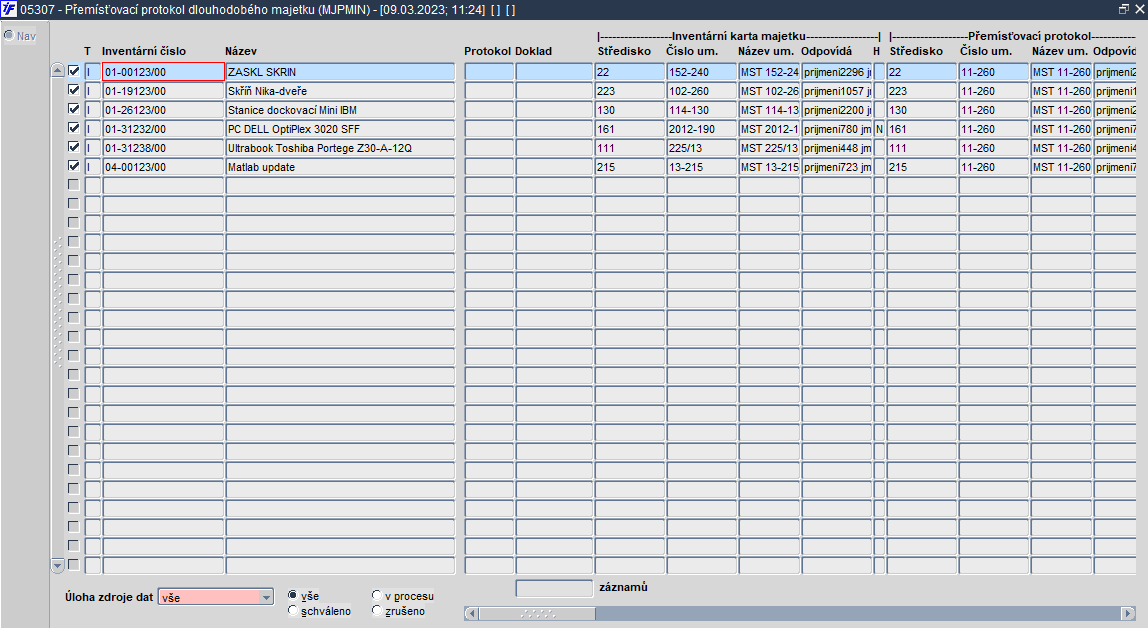Viewport: 1148px width, 628px height.
Task: Click room number cell '152-240'
Action: (701, 72)
